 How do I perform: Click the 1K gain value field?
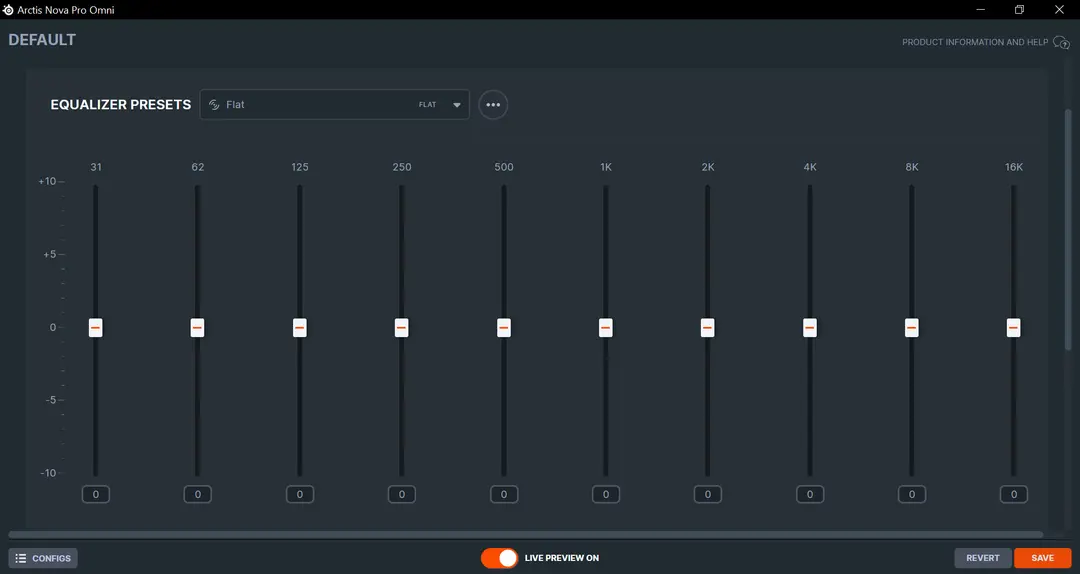(x=605, y=494)
